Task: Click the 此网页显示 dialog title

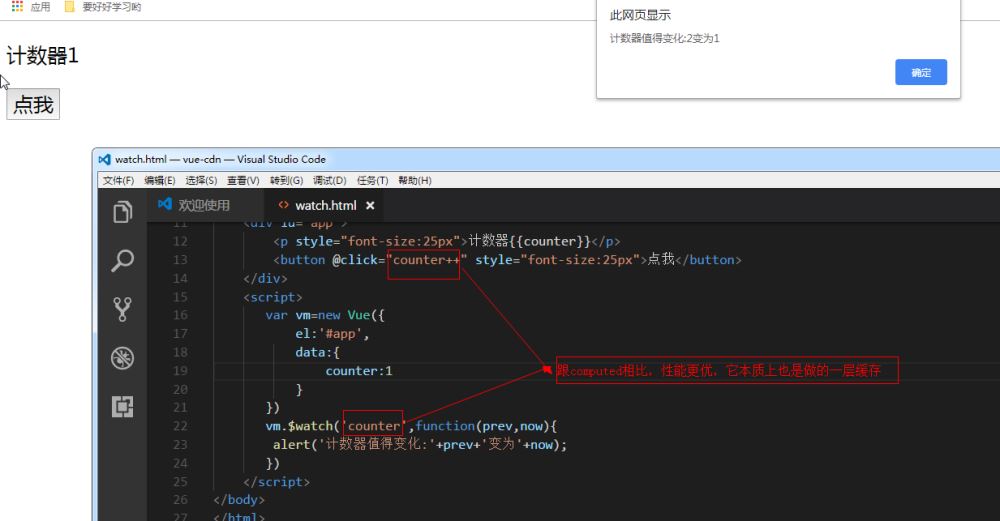Action: pos(640,15)
